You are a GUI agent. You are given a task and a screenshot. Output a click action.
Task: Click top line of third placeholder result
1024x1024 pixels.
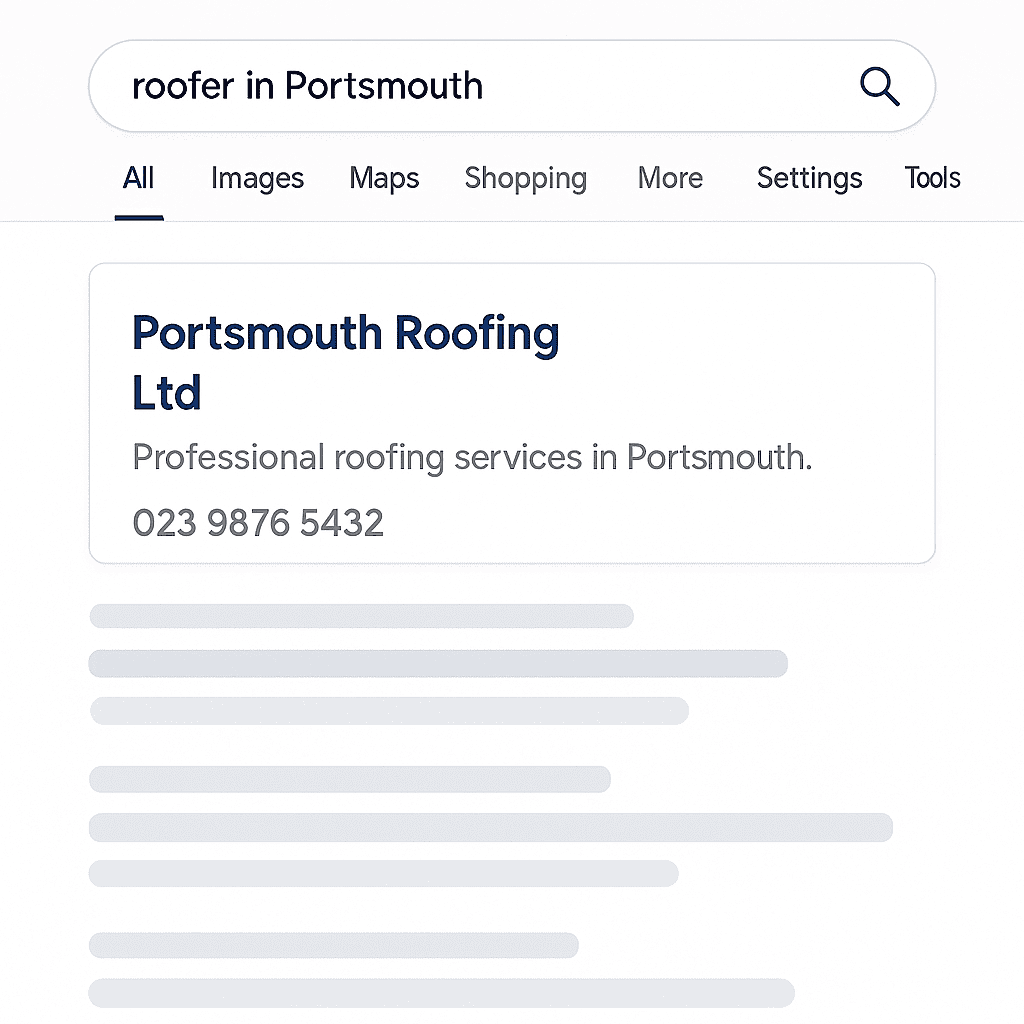pos(333,945)
